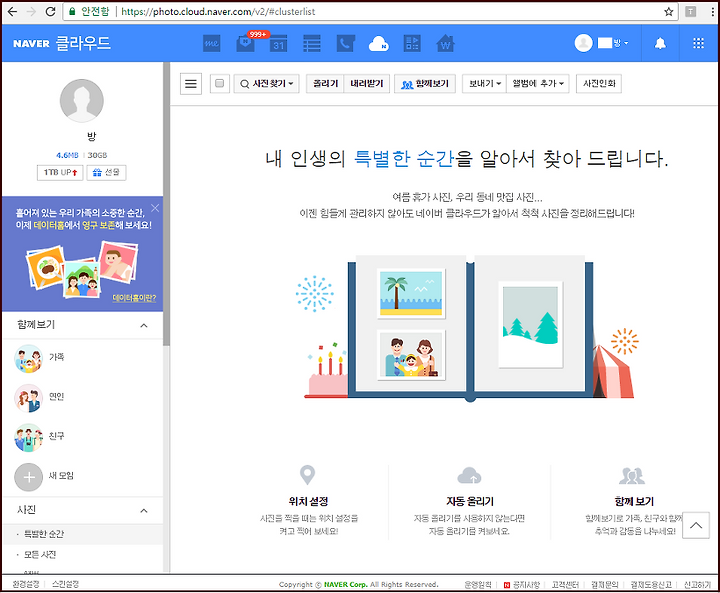
Task: Open 신고하기 footer link
Action: [x=698, y=585]
